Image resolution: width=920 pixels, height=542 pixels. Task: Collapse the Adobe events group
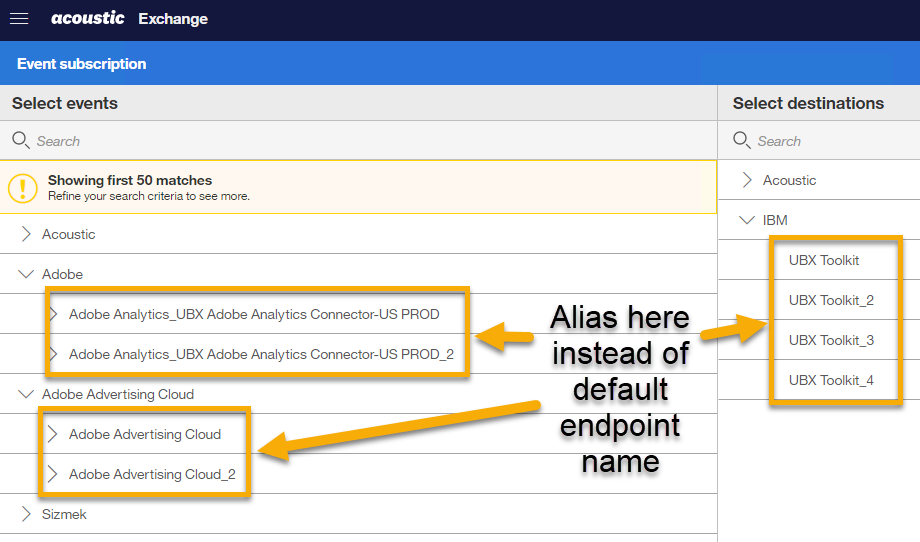tap(26, 274)
